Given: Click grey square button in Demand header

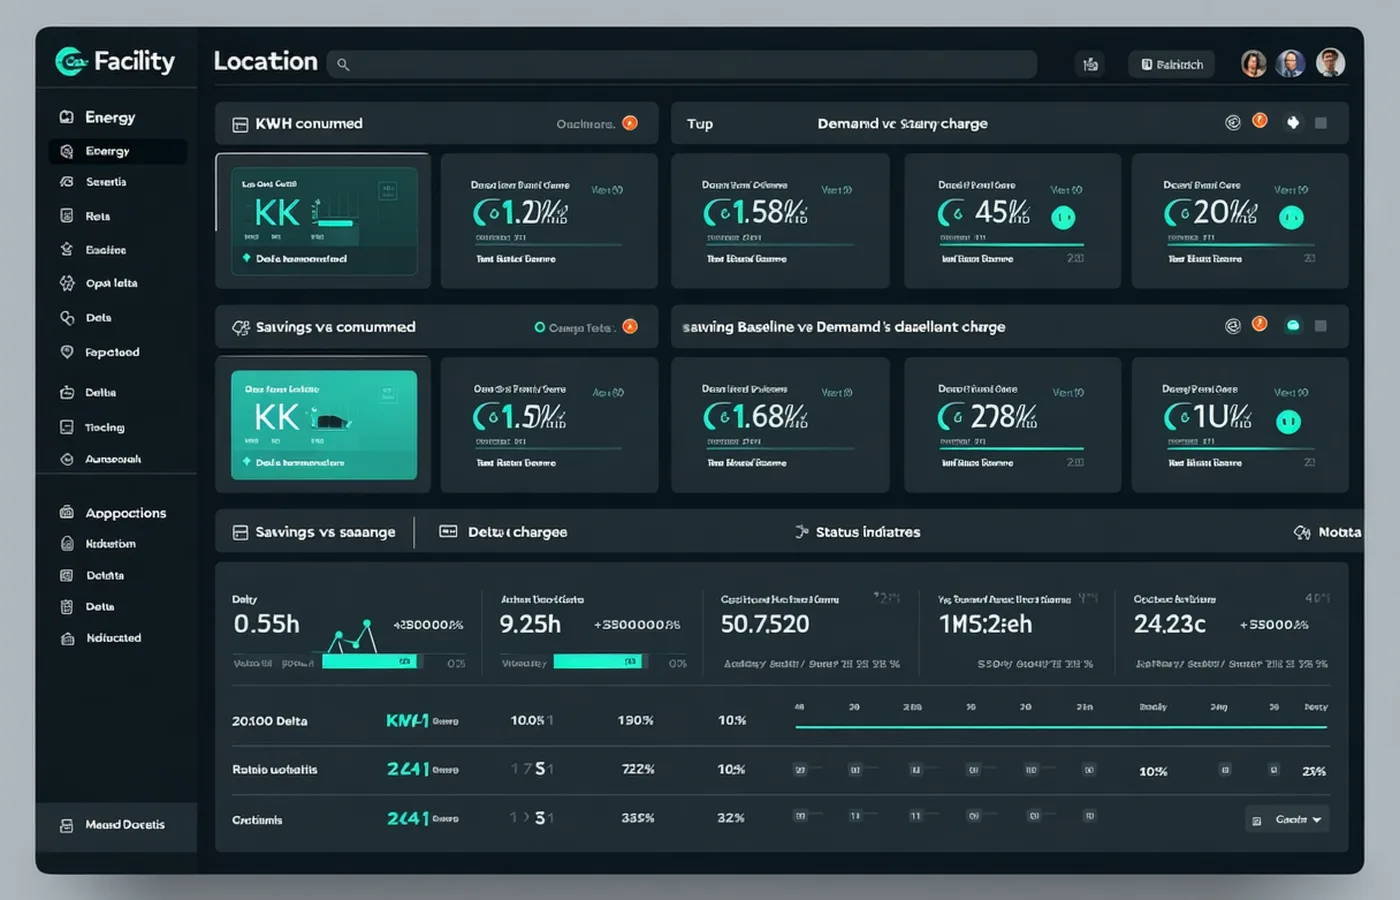Looking at the screenshot, I should 1321,123.
